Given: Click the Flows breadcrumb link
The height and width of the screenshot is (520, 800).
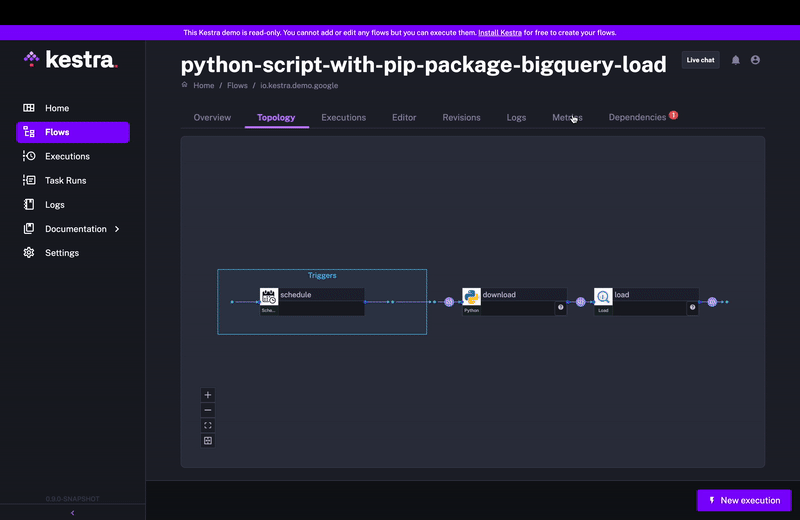Looking at the screenshot, I should point(236,86).
